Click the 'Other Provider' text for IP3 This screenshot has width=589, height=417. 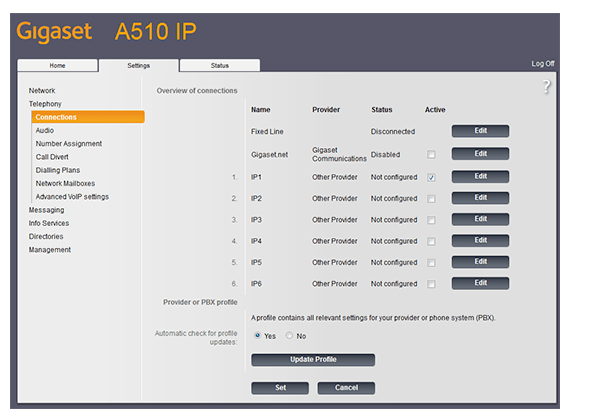(335, 220)
